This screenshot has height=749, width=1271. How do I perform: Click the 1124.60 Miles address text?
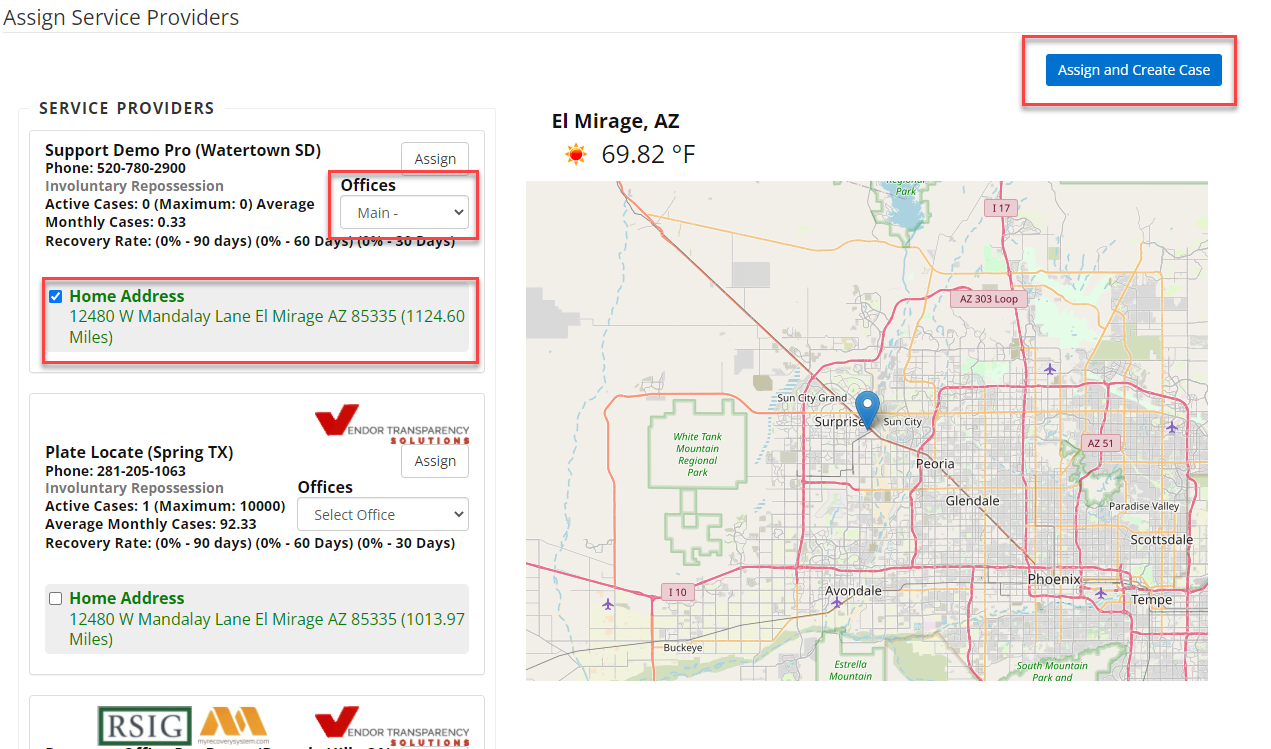(x=267, y=327)
